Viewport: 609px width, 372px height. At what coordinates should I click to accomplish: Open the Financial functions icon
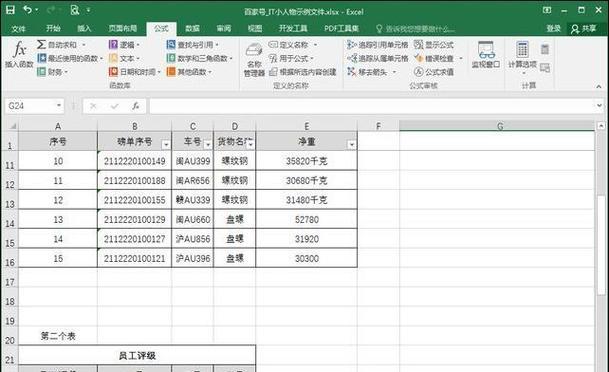pos(42,71)
